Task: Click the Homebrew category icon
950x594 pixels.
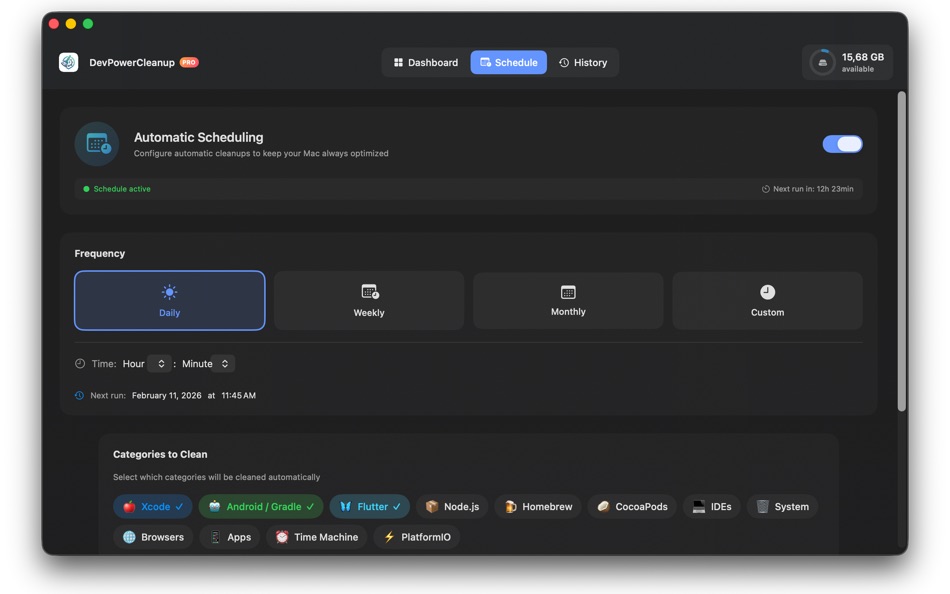Action: [x=508, y=506]
